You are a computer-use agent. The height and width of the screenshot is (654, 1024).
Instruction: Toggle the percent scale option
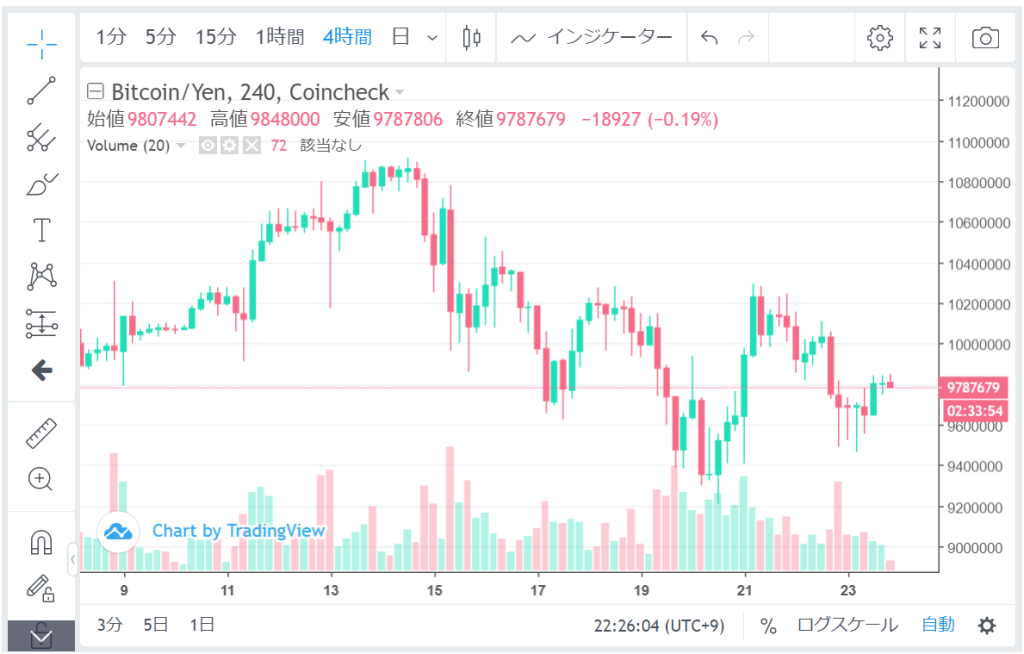point(768,626)
